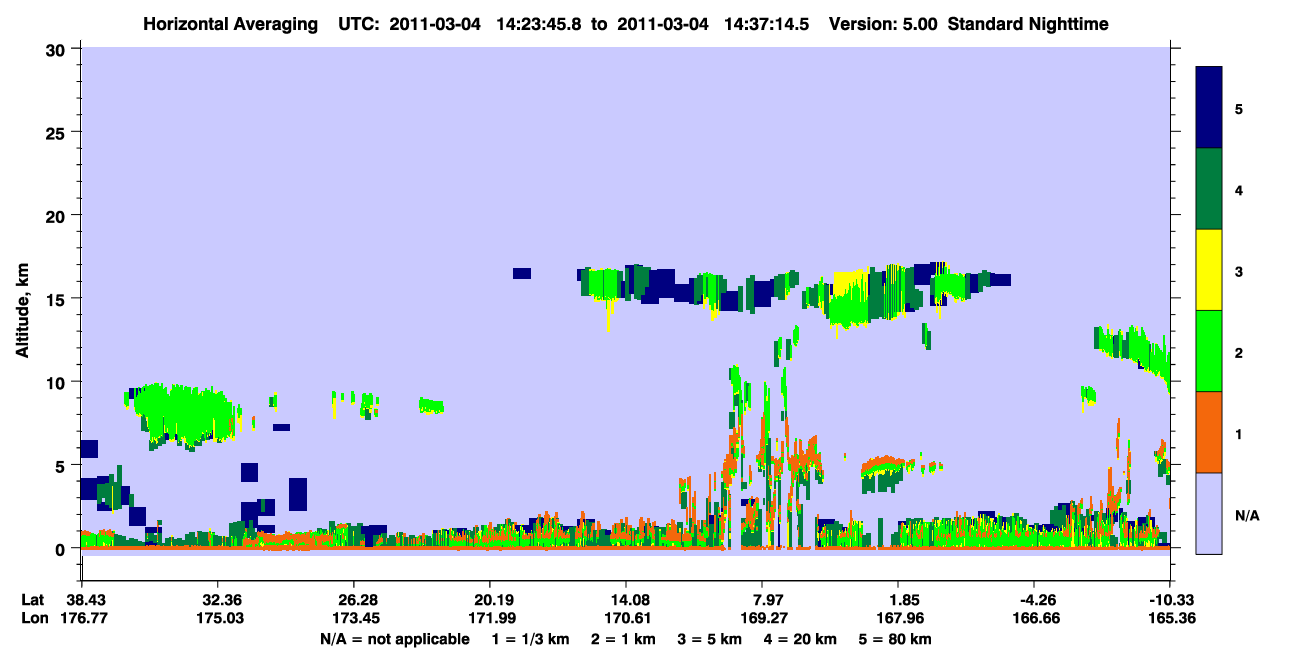Click the yellow level 3 color swatch

1209,270
